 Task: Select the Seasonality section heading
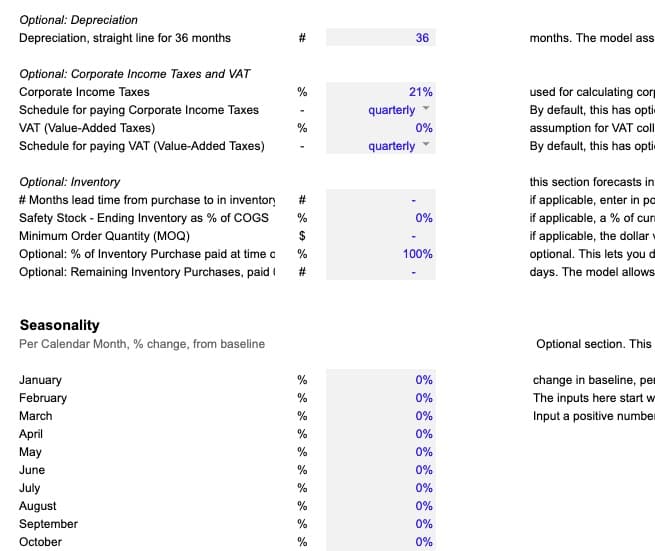[x=60, y=325]
